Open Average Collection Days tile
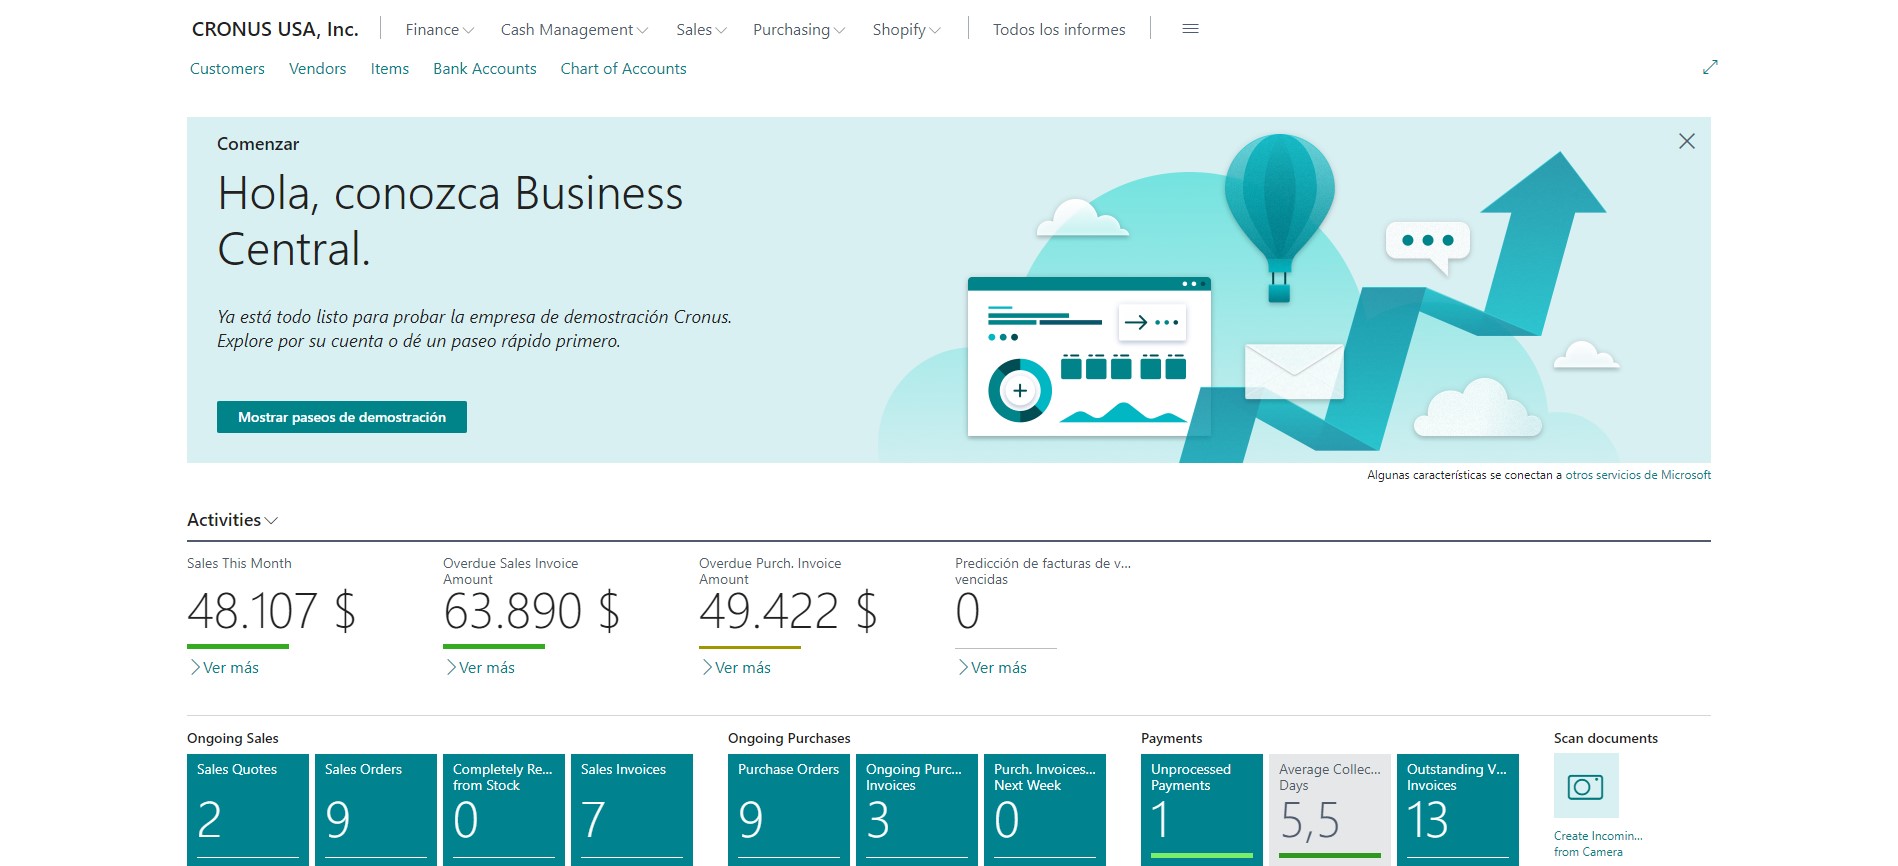The height and width of the screenshot is (866, 1898). pyautogui.click(x=1330, y=809)
